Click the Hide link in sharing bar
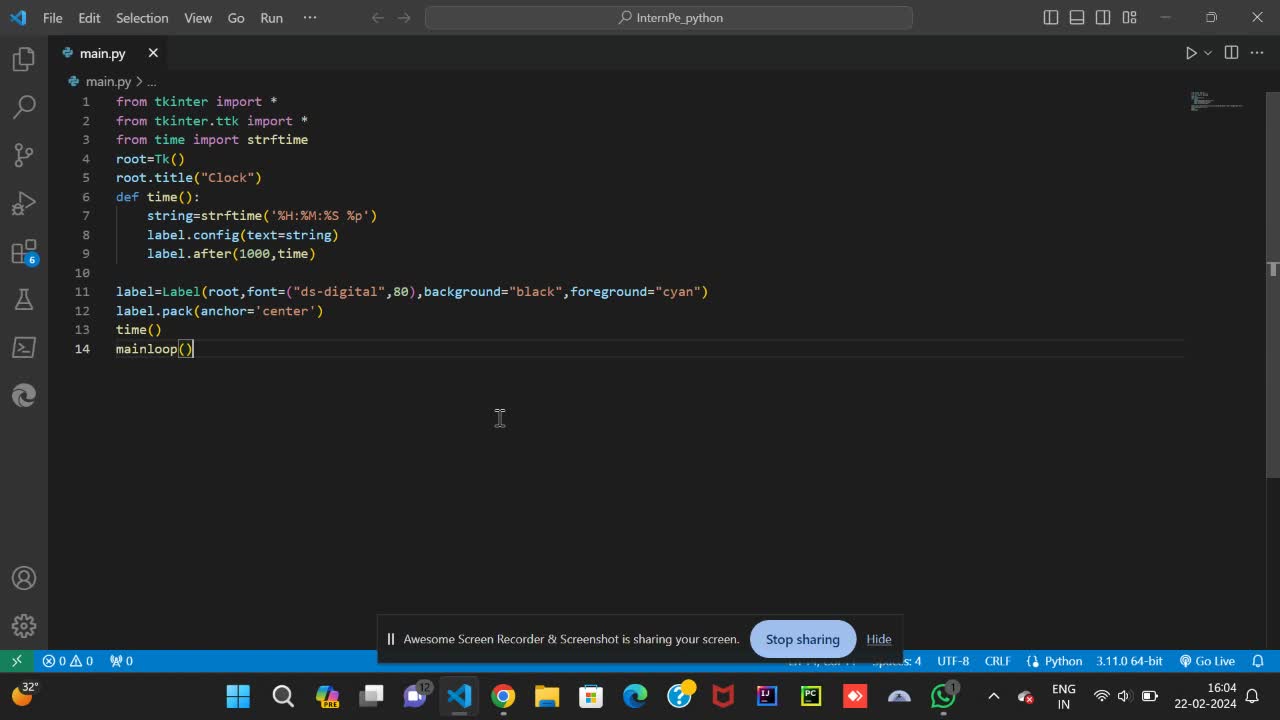 [x=879, y=639]
